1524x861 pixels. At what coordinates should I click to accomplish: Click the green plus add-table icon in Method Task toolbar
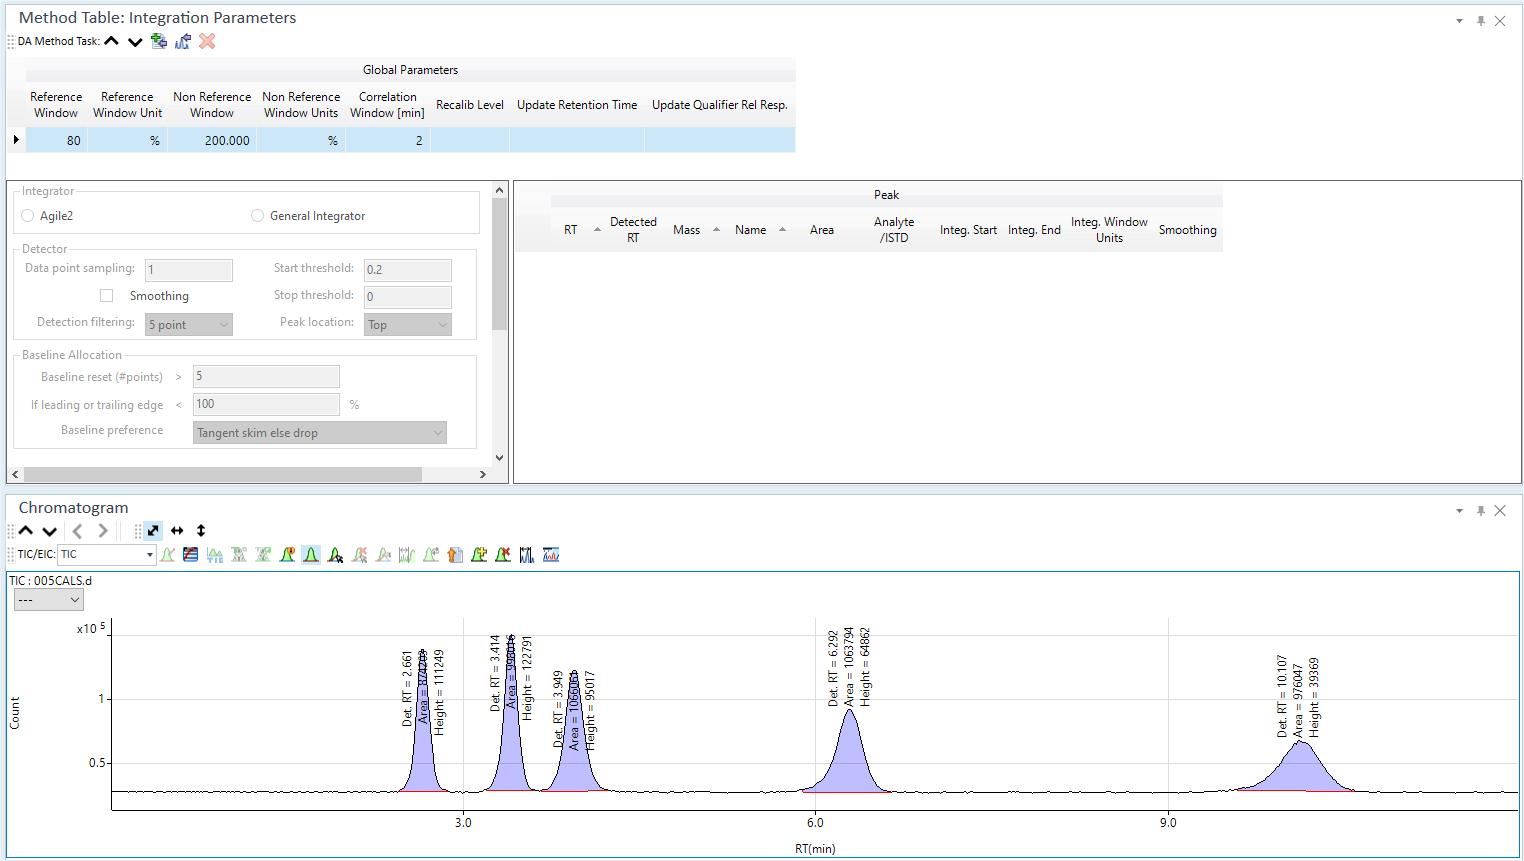pyautogui.click(x=159, y=41)
